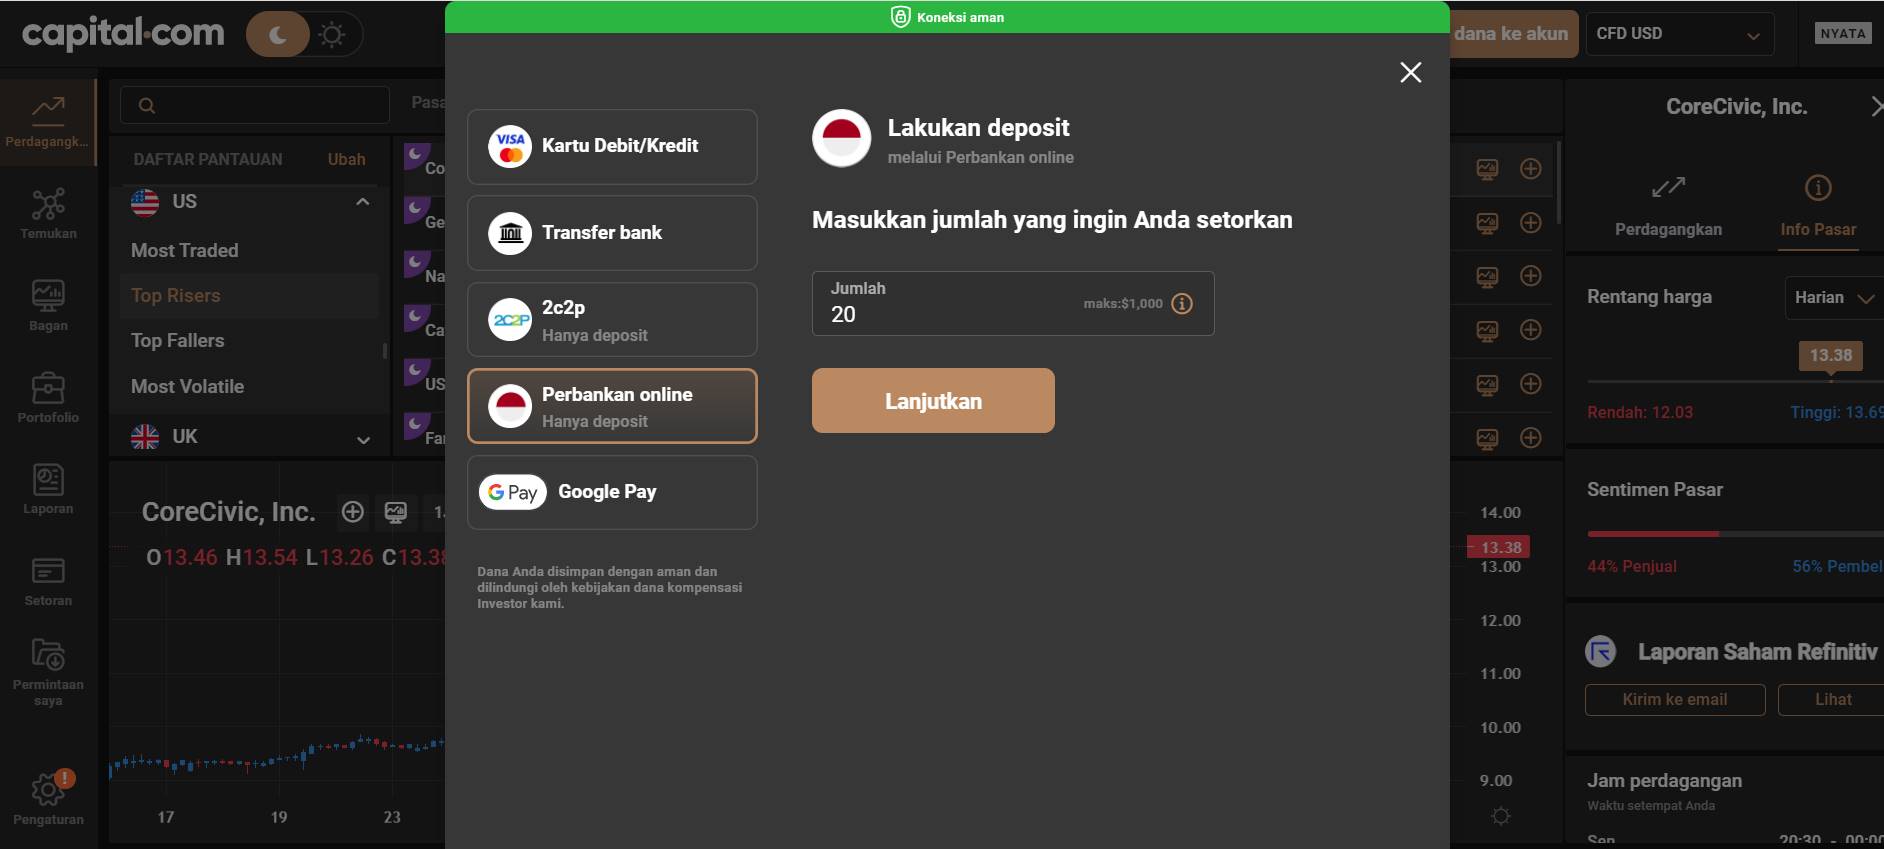This screenshot has height=849, width=1884.
Task: Click third row chart icon in market list
Action: pyautogui.click(x=1487, y=276)
